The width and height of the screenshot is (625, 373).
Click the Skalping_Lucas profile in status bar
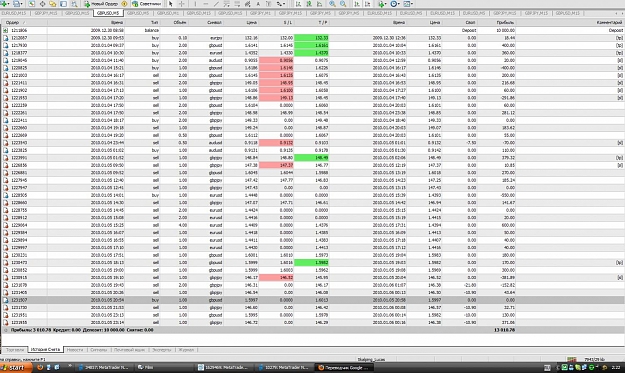click(371, 359)
